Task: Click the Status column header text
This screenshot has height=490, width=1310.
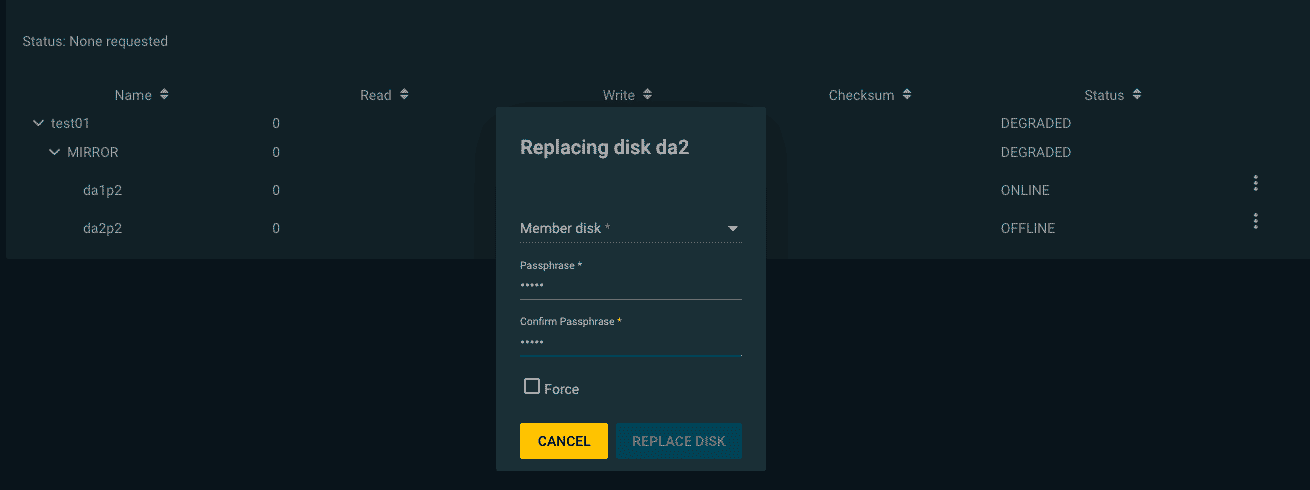Action: pos(1104,95)
